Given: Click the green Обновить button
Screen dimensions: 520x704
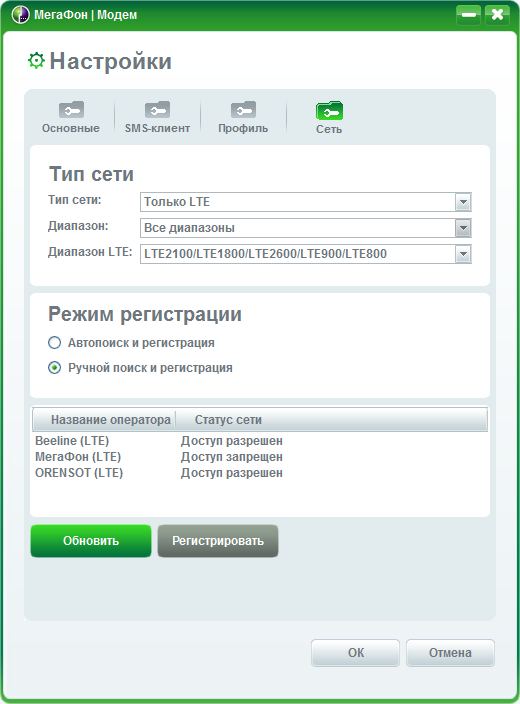Looking at the screenshot, I should point(91,541).
